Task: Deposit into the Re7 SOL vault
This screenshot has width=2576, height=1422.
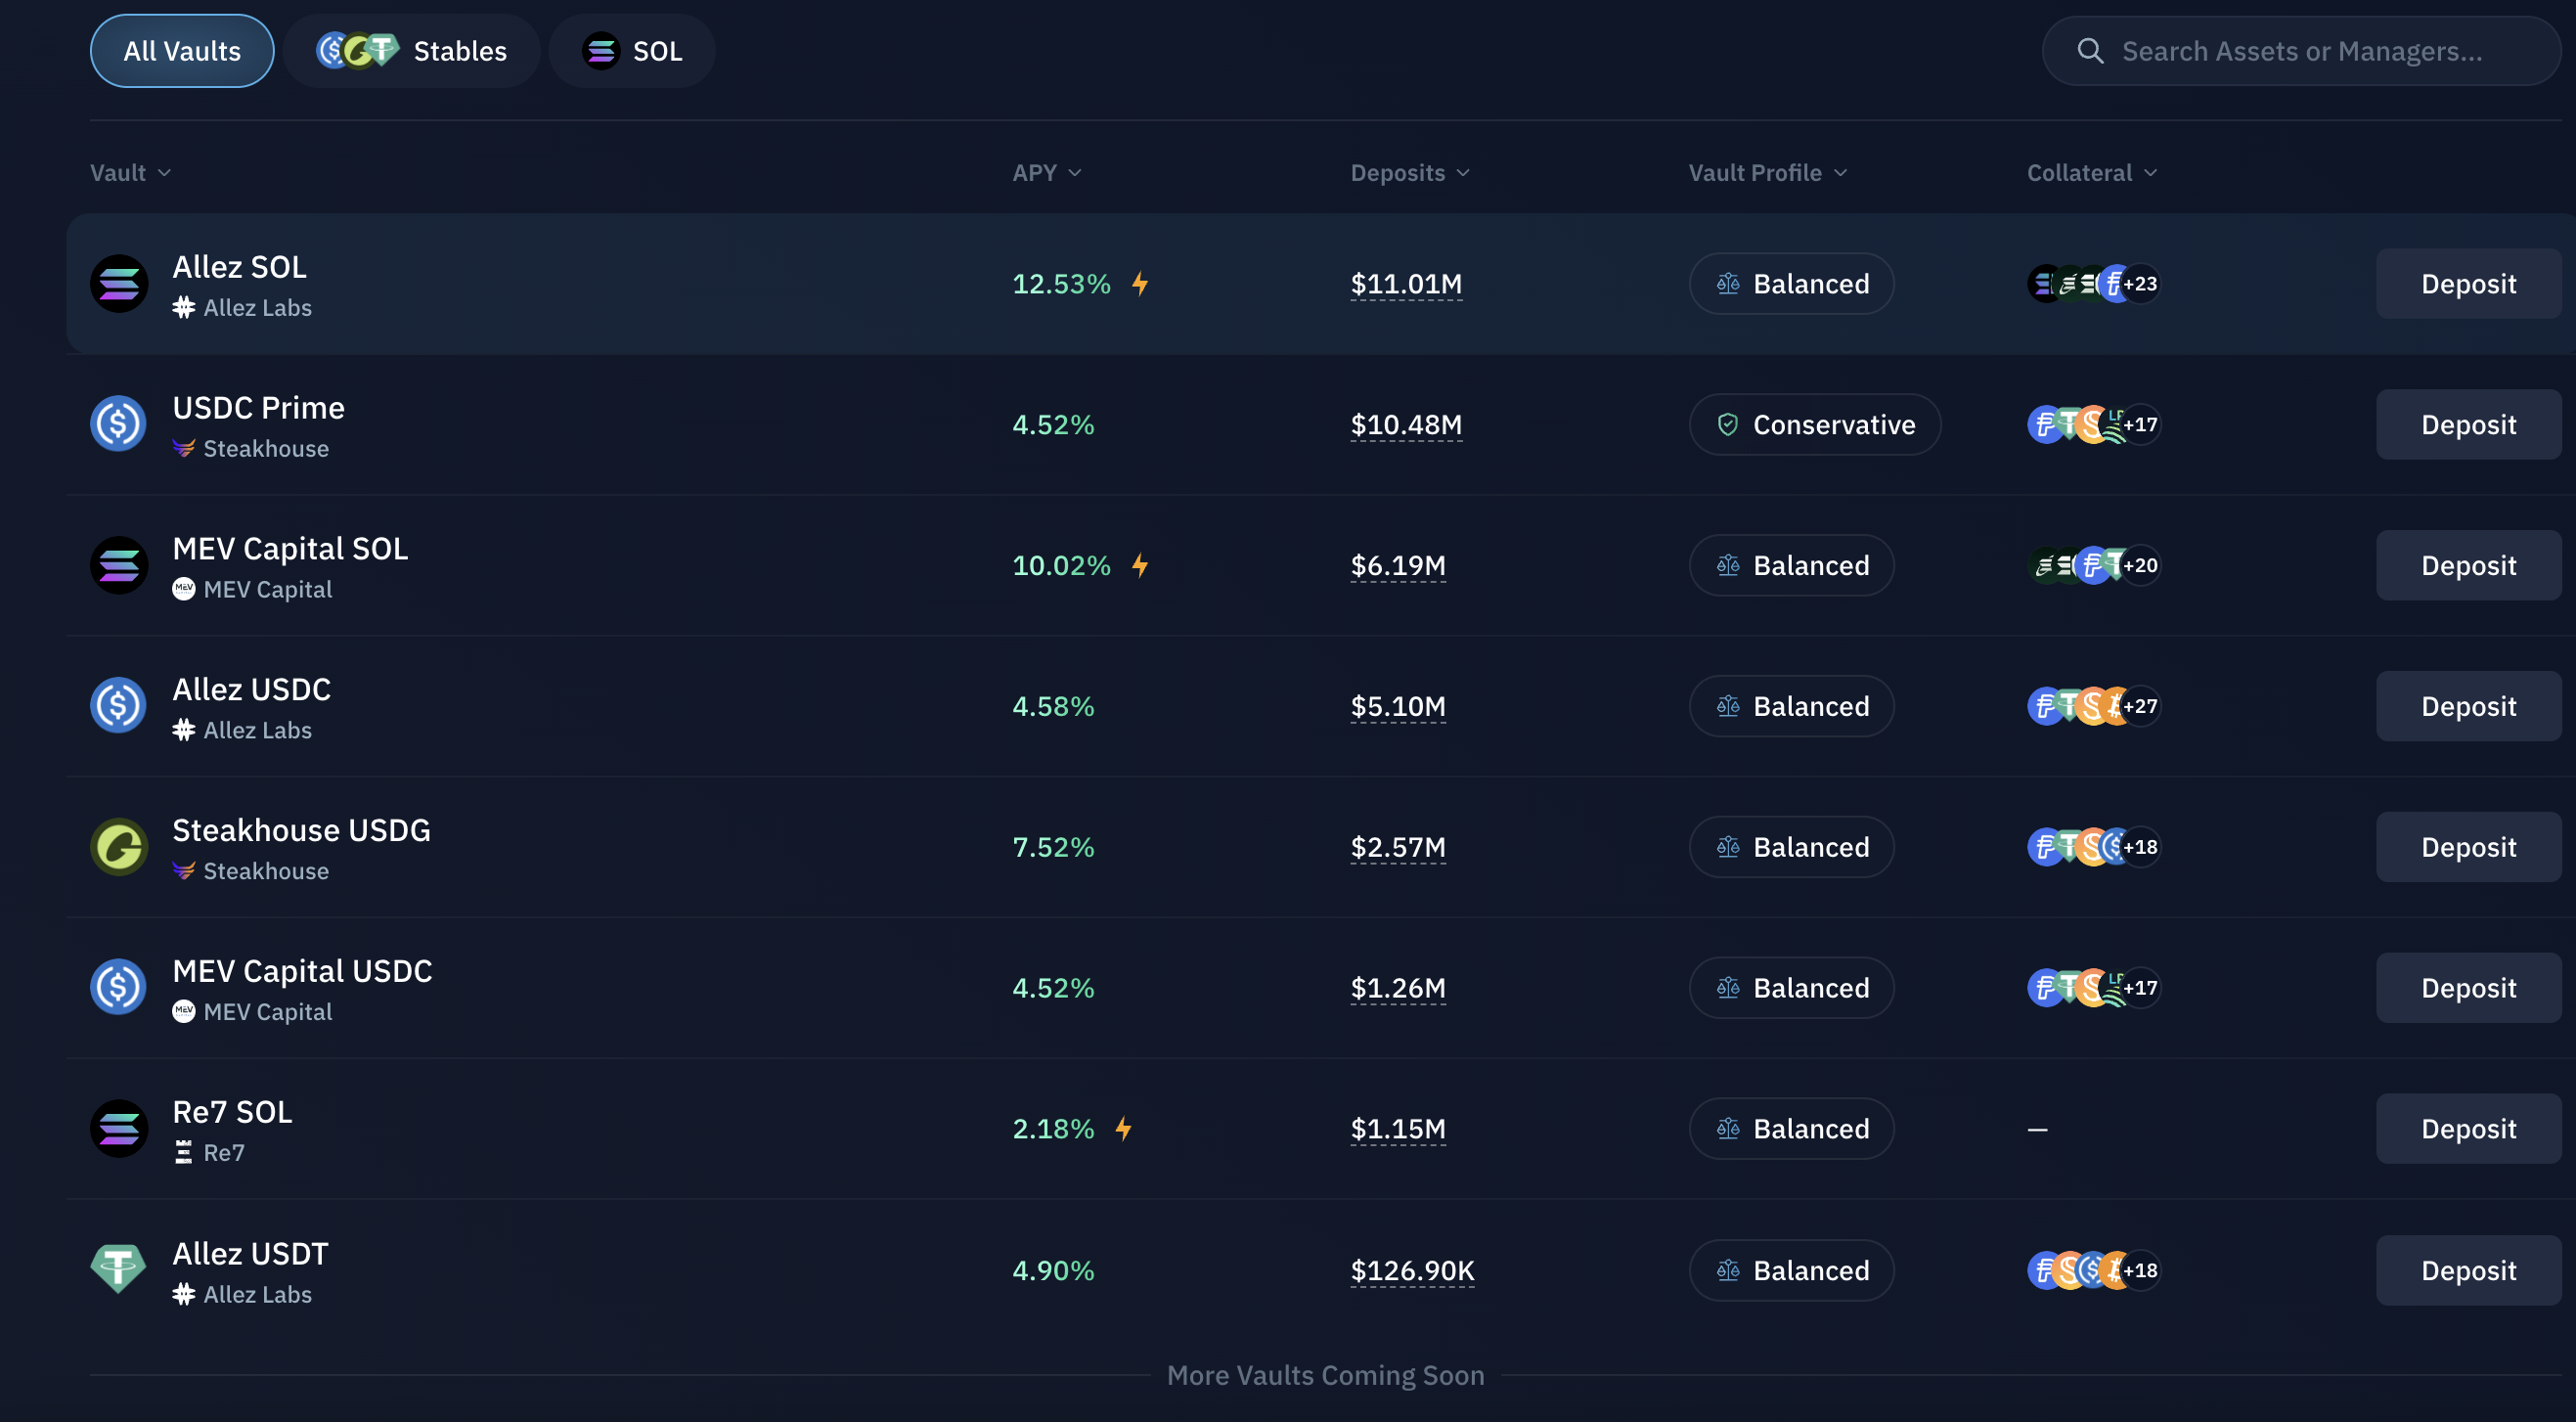Action: (x=2468, y=1129)
